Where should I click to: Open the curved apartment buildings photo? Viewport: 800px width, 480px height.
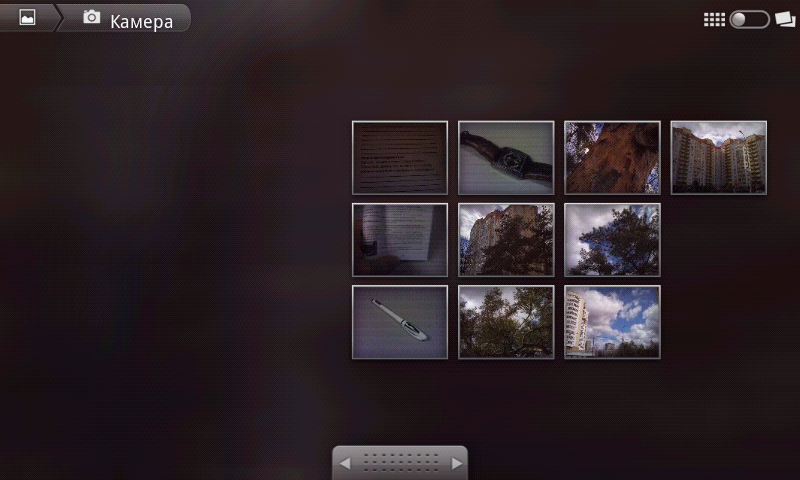[718, 158]
